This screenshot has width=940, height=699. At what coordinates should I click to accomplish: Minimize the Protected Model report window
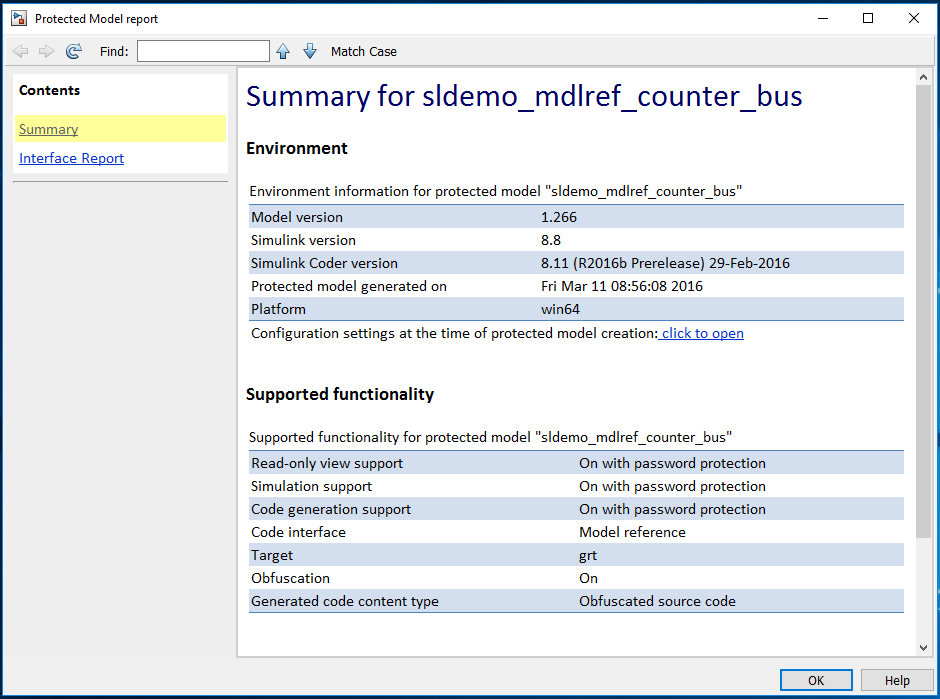coord(823,19)
